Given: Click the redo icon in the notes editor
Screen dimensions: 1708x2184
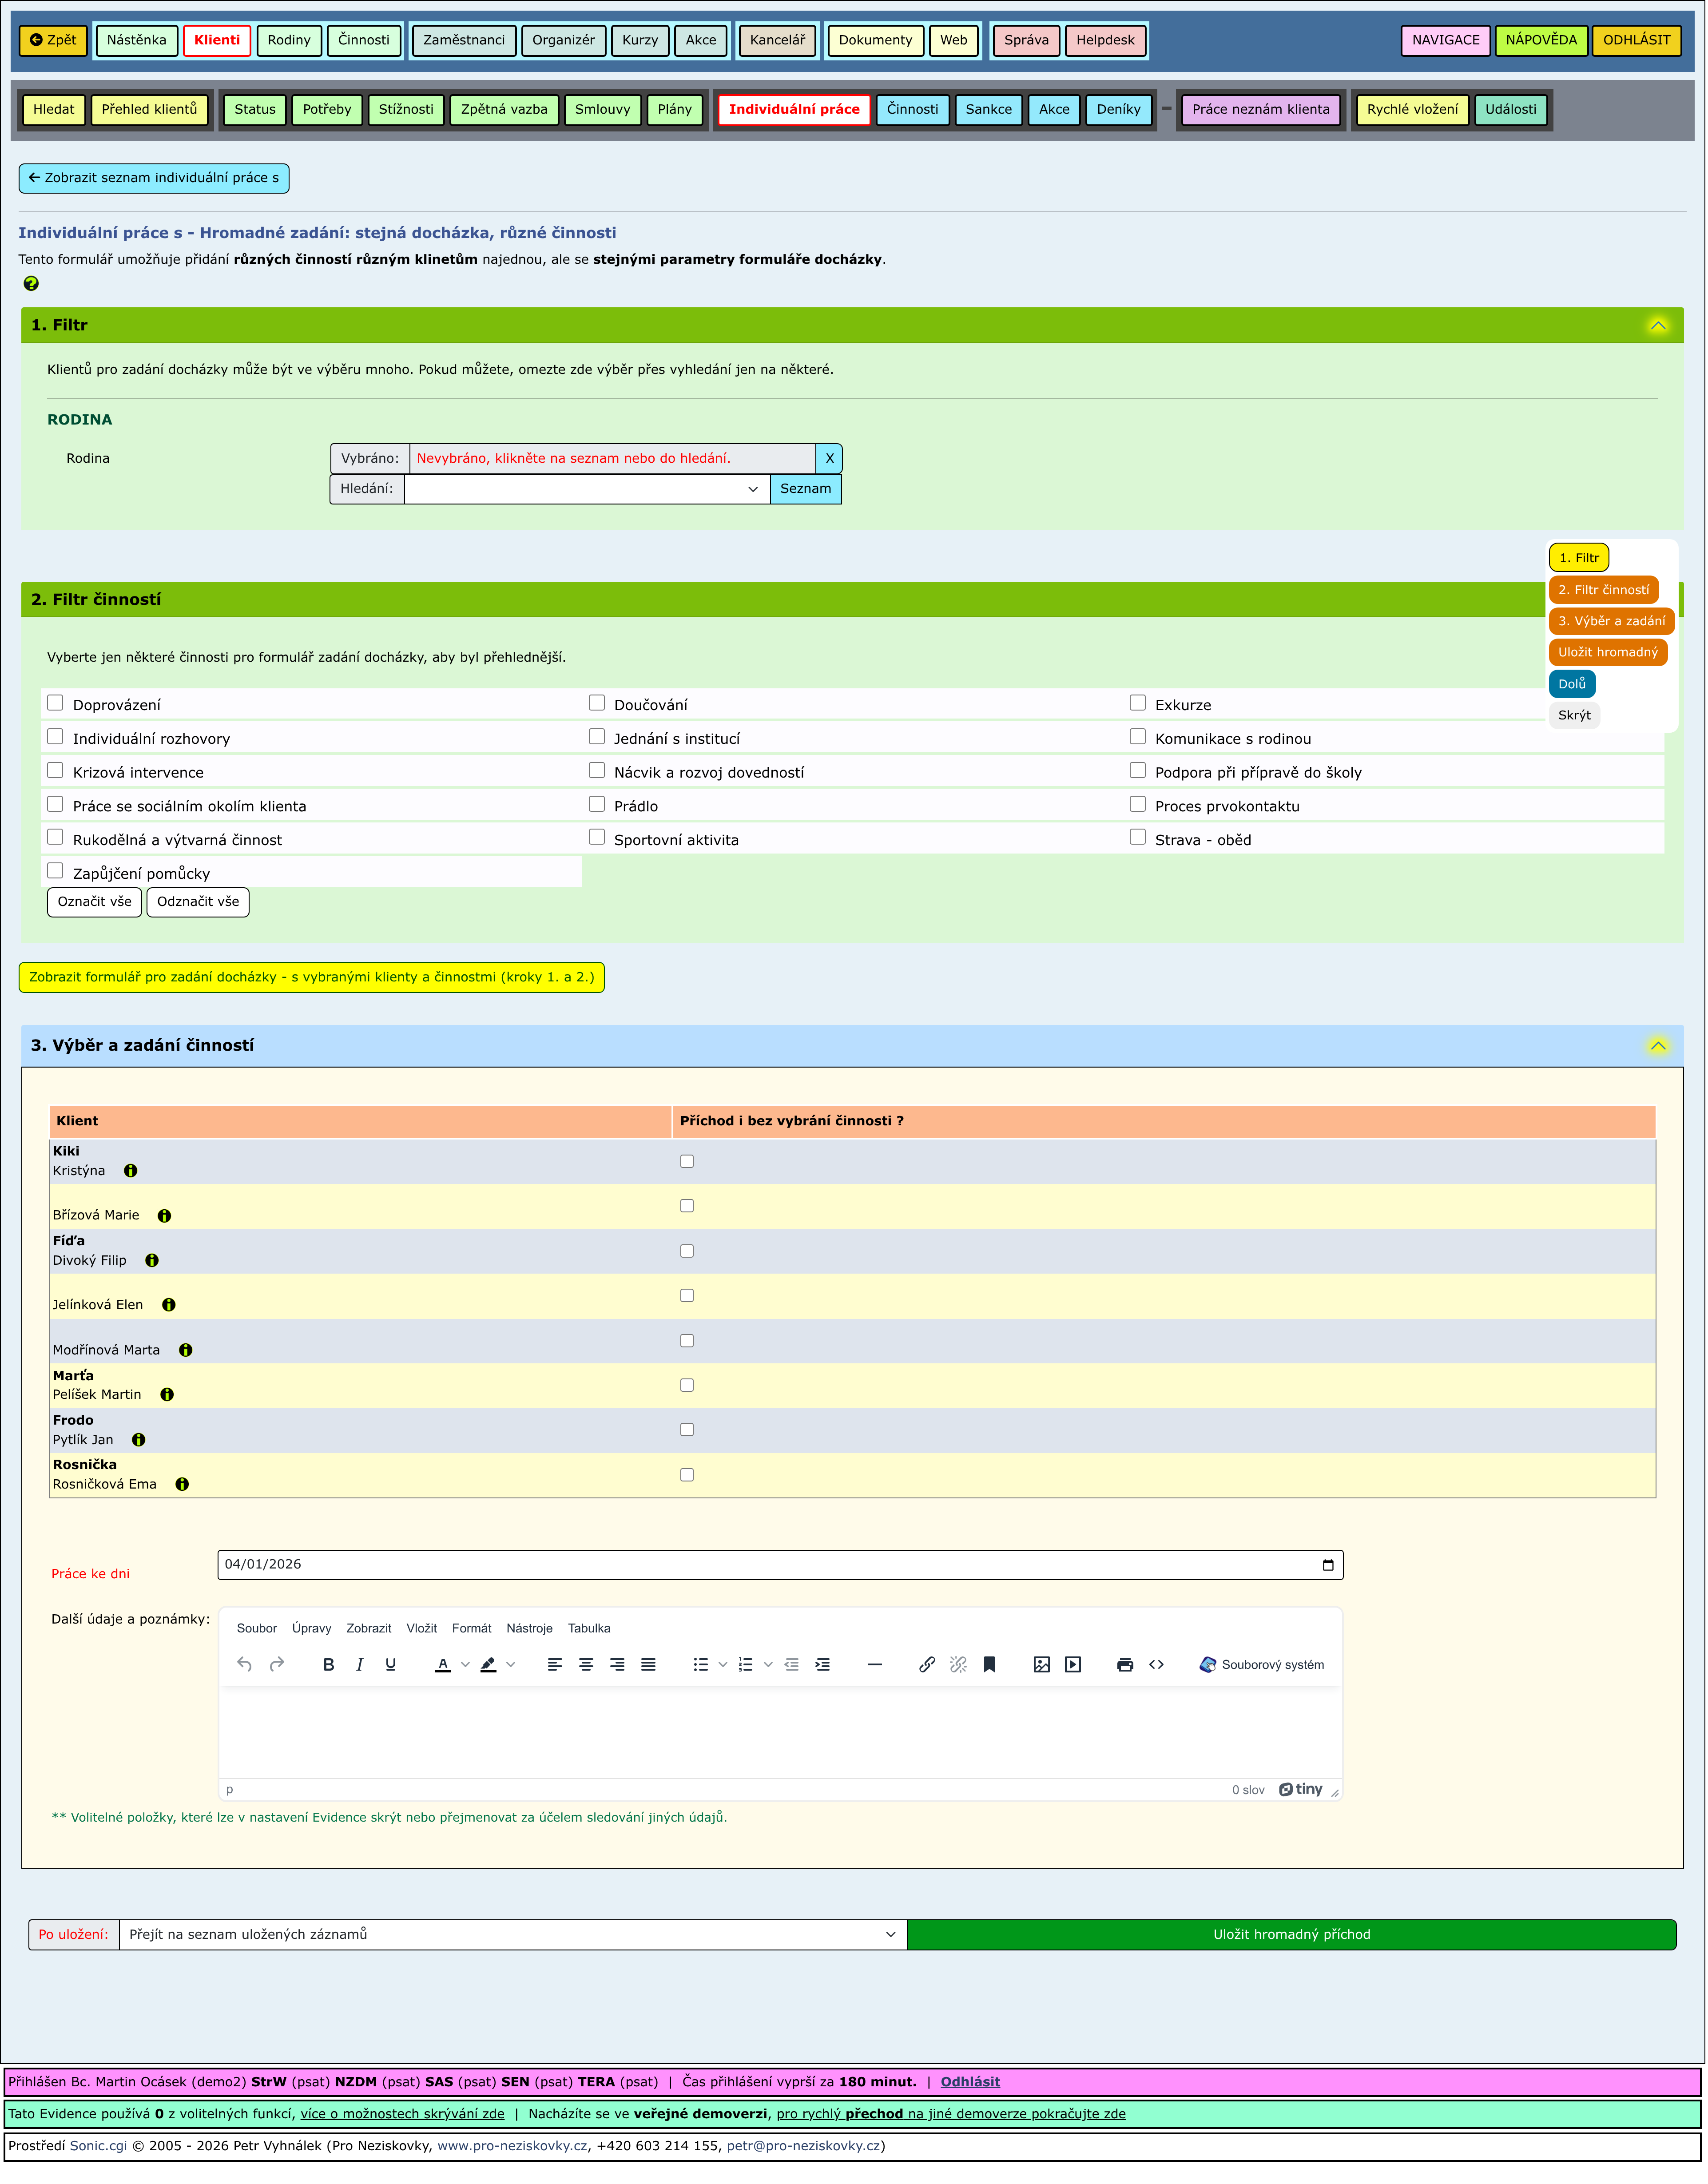Looking at the screenshot, I should 277,1665.
